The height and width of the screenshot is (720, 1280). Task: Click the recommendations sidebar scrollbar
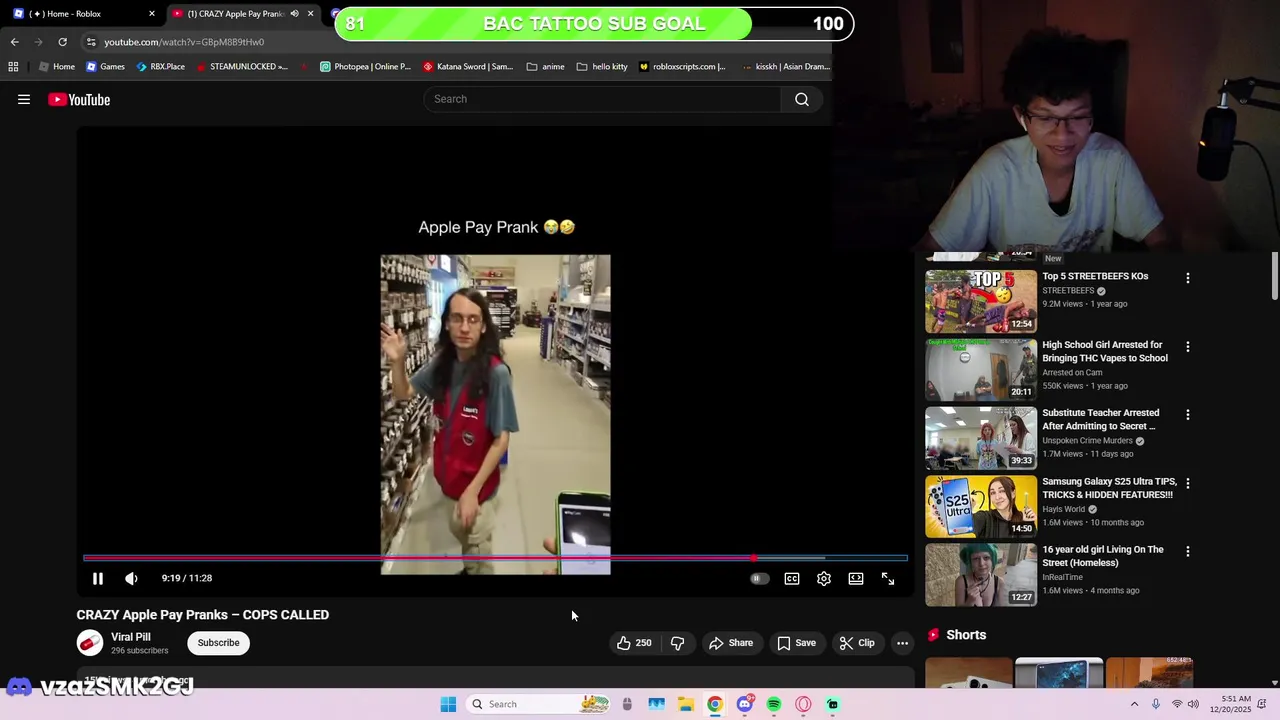click(1275, 276)
